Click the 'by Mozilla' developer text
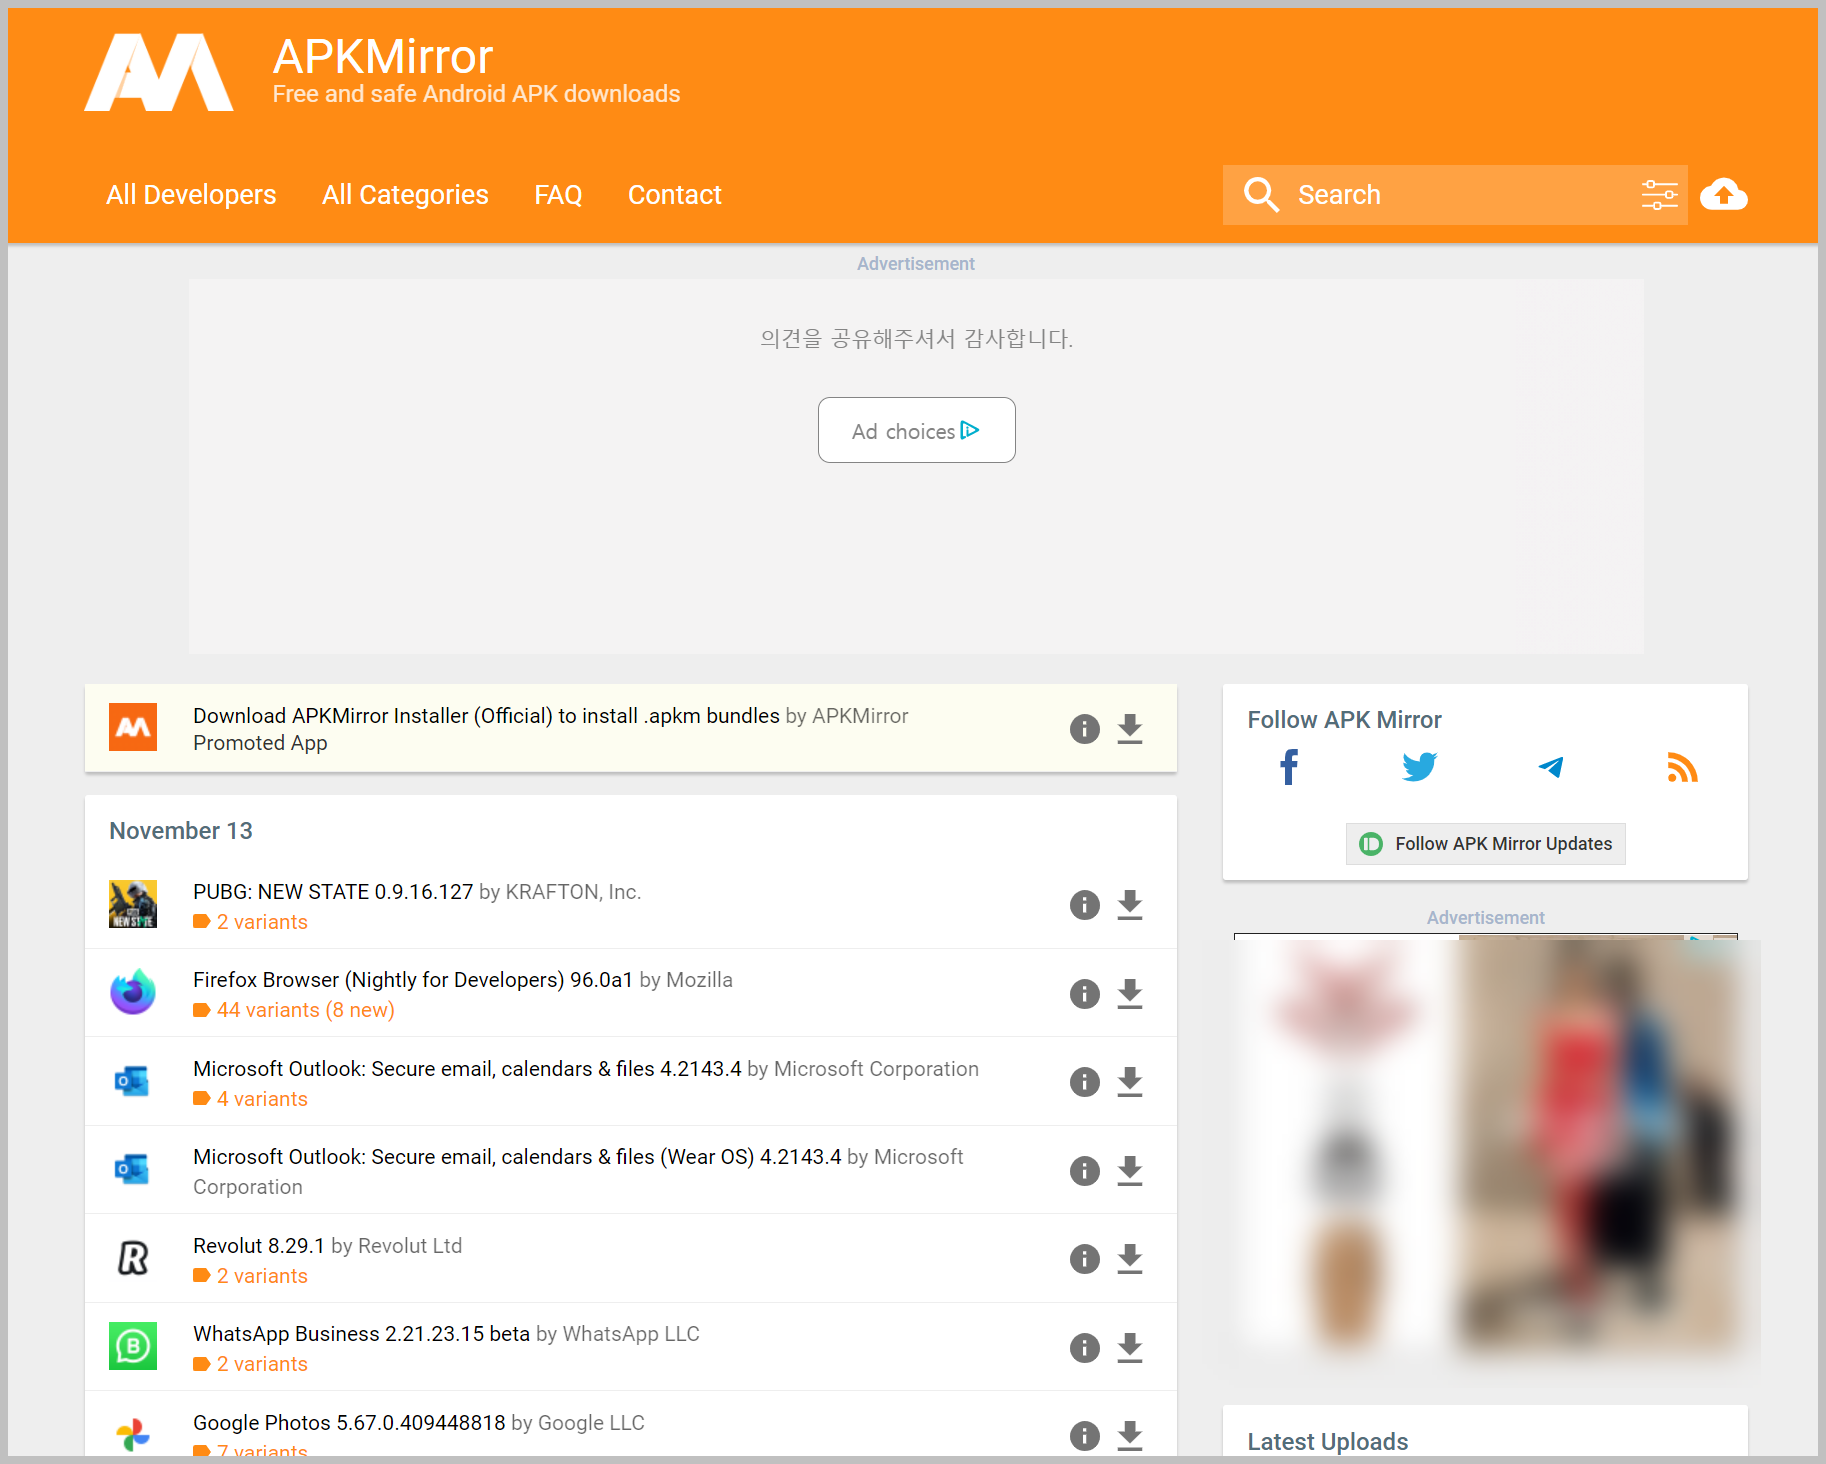 (686, 980)
